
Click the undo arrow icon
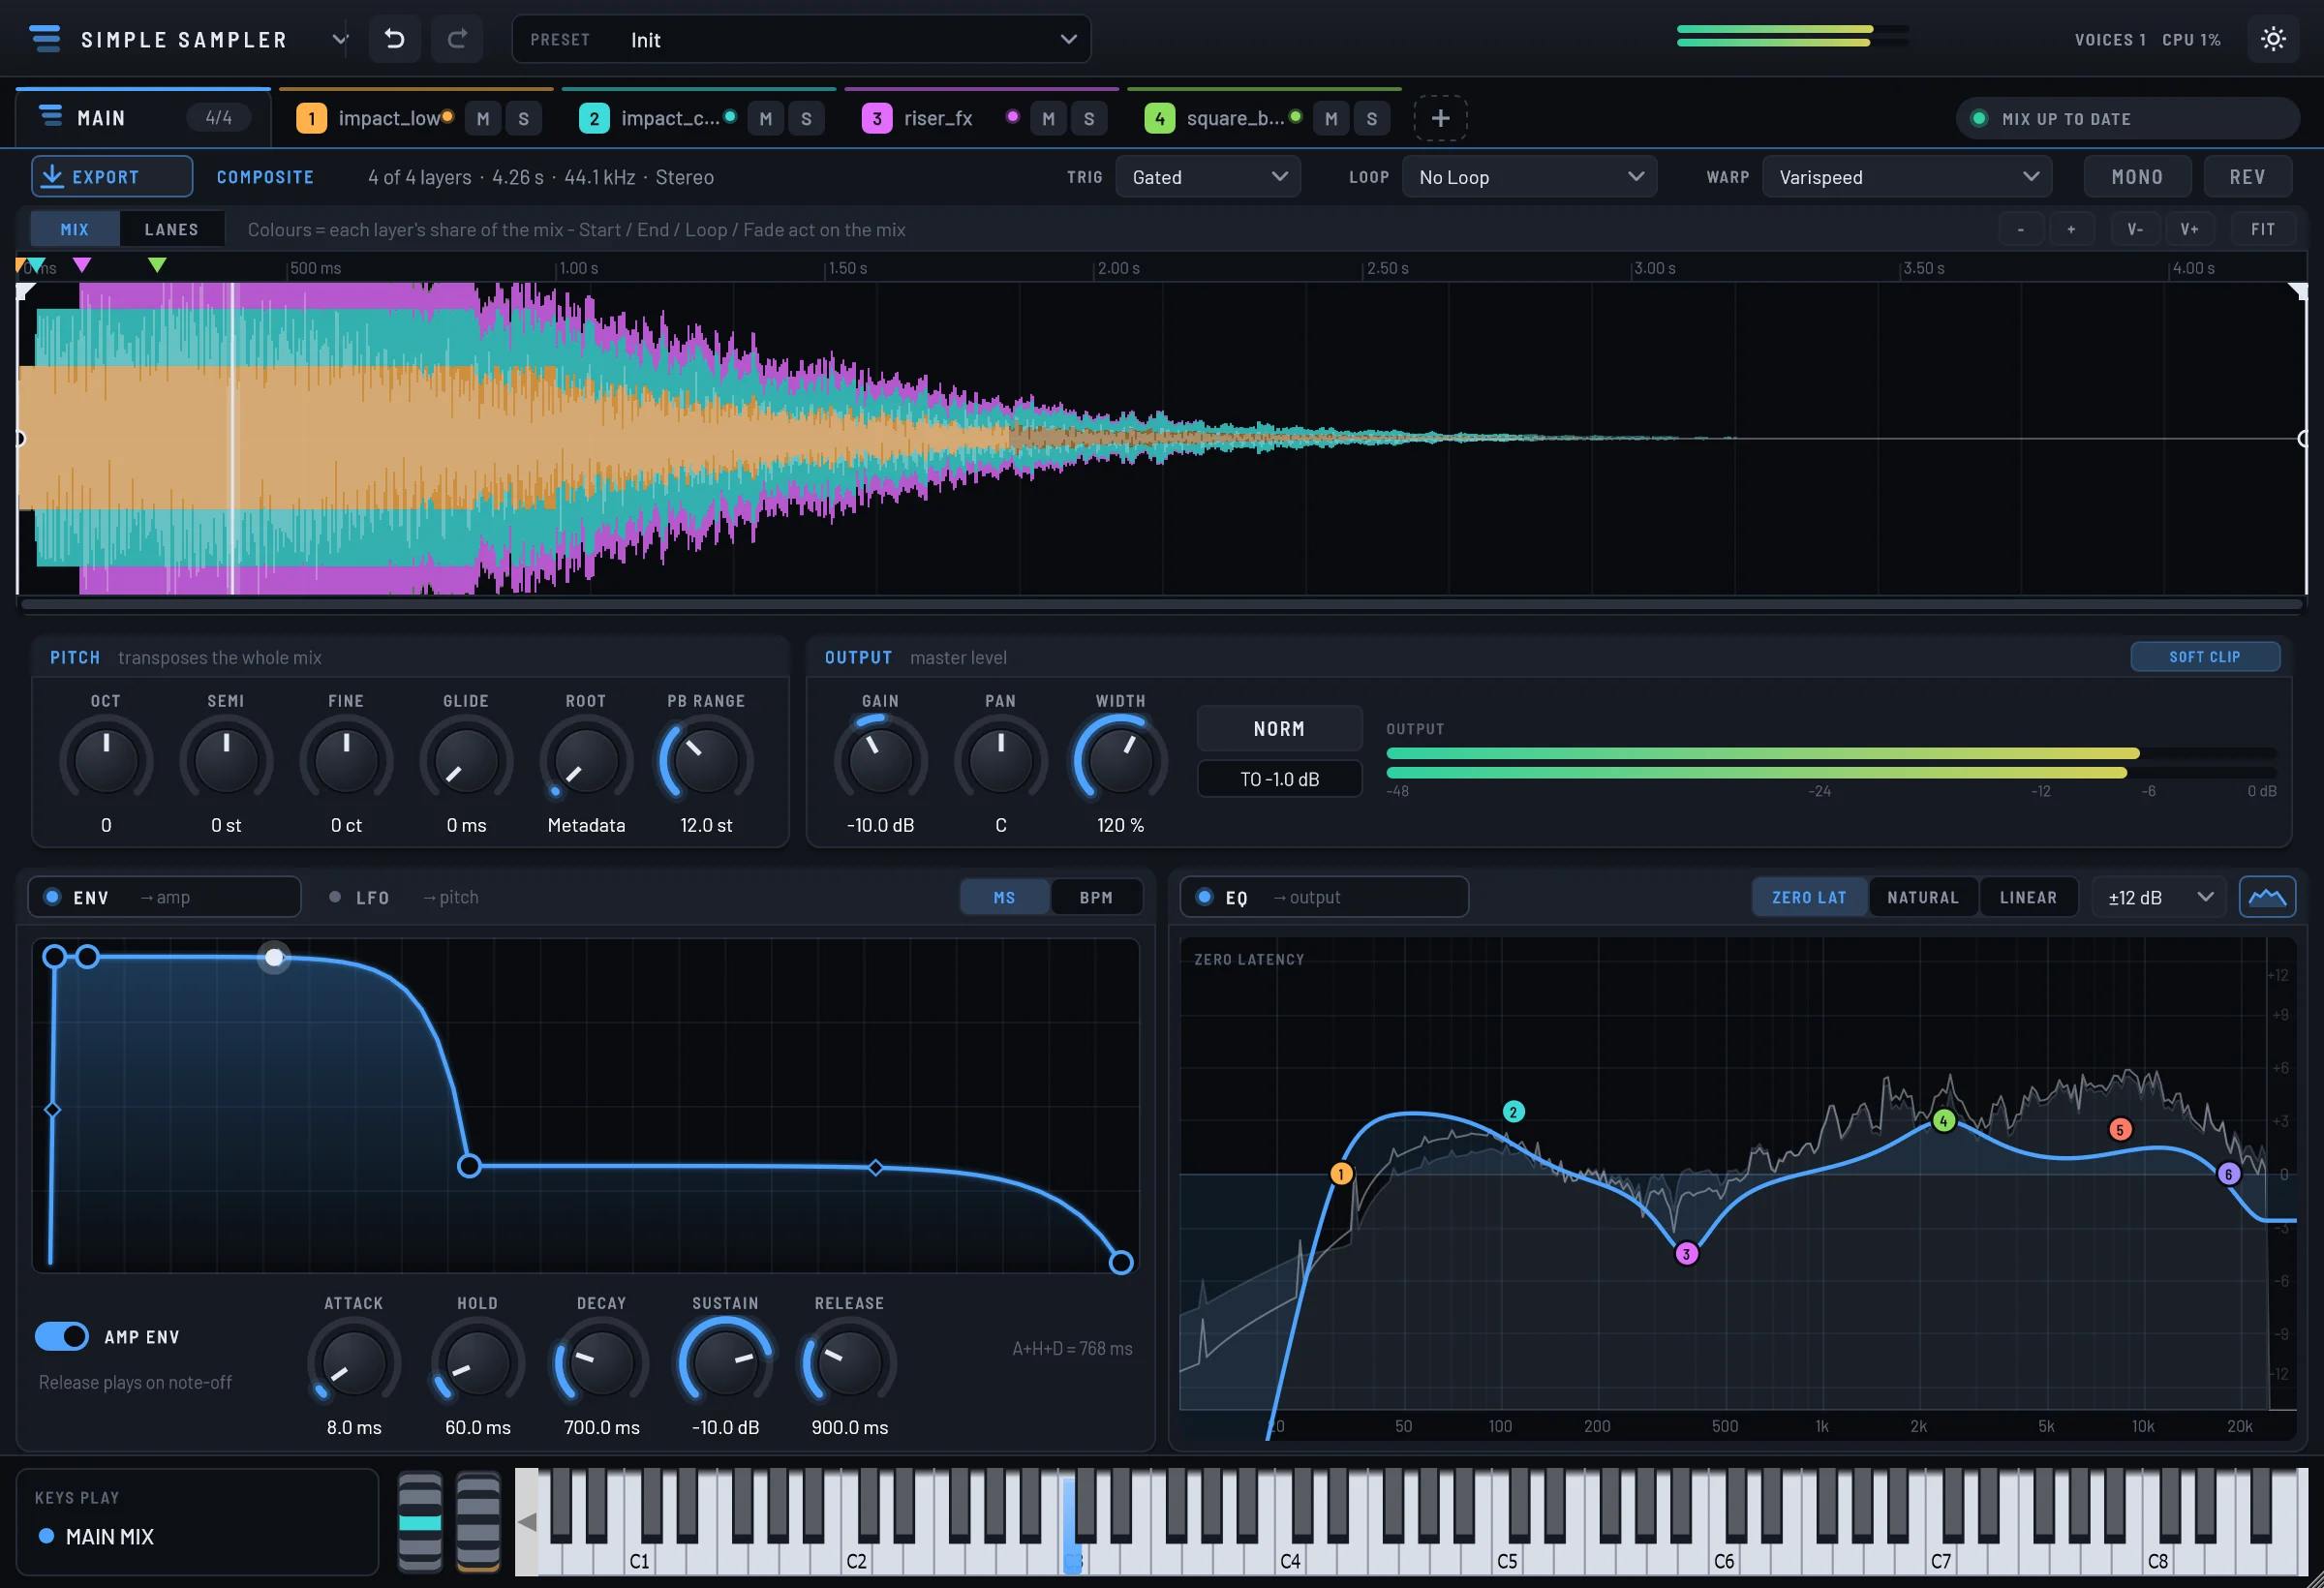[394, 39]
